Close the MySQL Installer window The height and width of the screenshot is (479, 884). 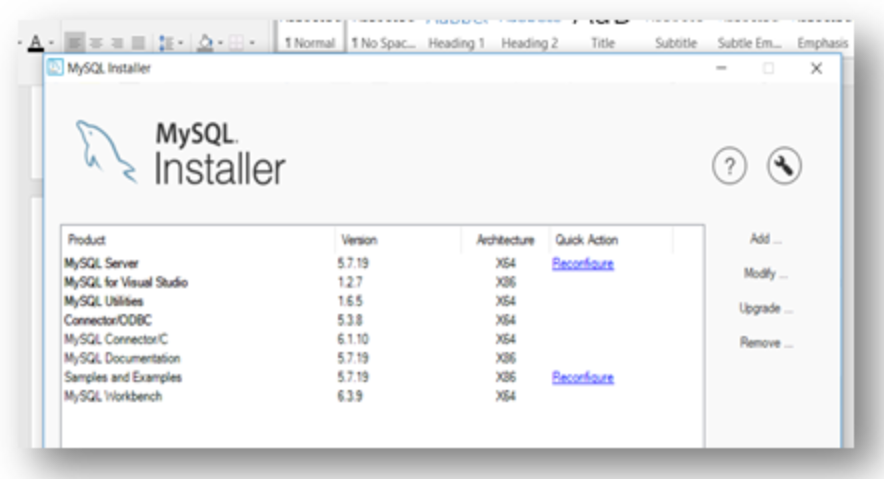816,68
